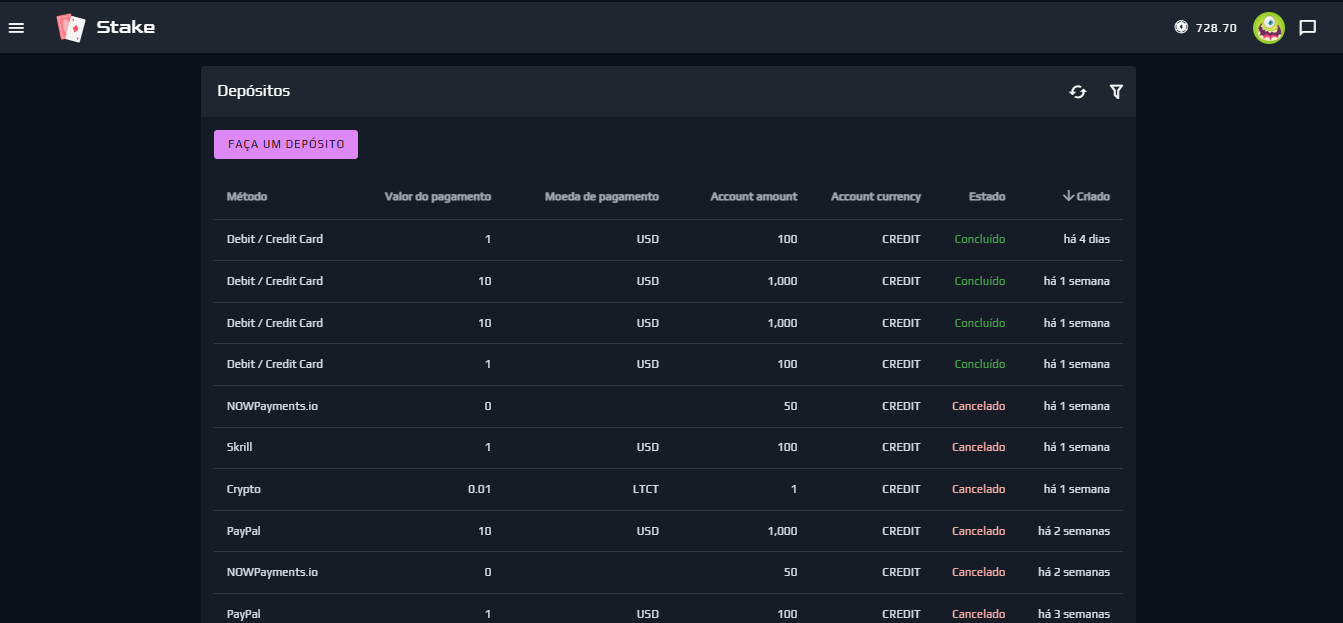Click the Account currency column header
The height and width of the screenshot is (623, 1343).
(x=875, y=197)
